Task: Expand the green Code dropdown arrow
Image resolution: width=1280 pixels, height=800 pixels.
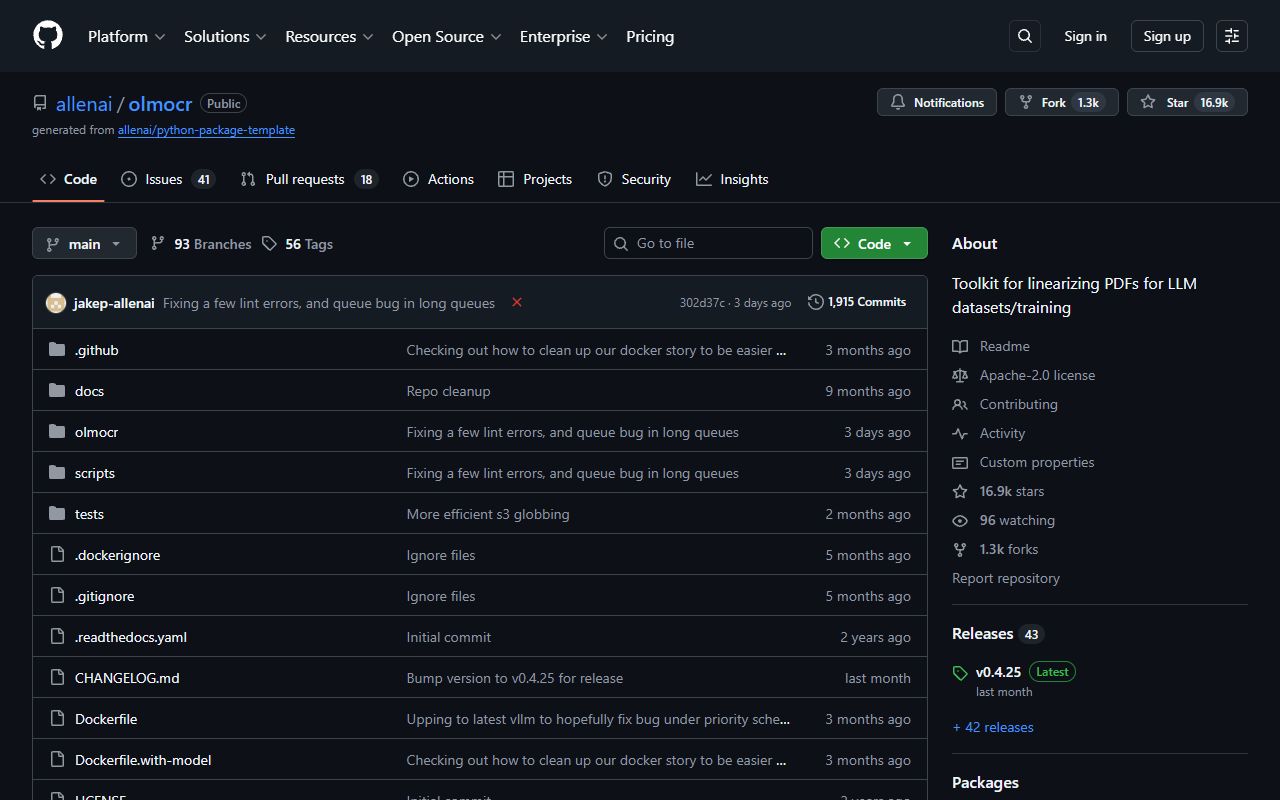Action: (907, 243)
